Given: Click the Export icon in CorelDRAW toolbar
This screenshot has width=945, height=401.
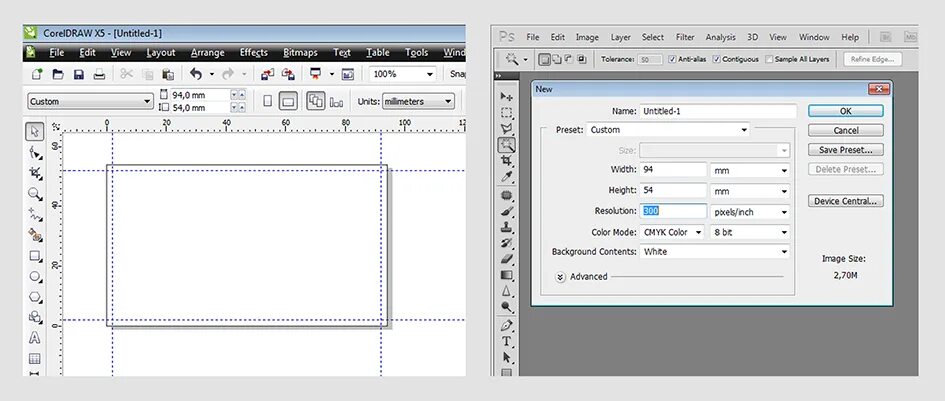Looking at the screenshot, I should click(x=289, y=74).
